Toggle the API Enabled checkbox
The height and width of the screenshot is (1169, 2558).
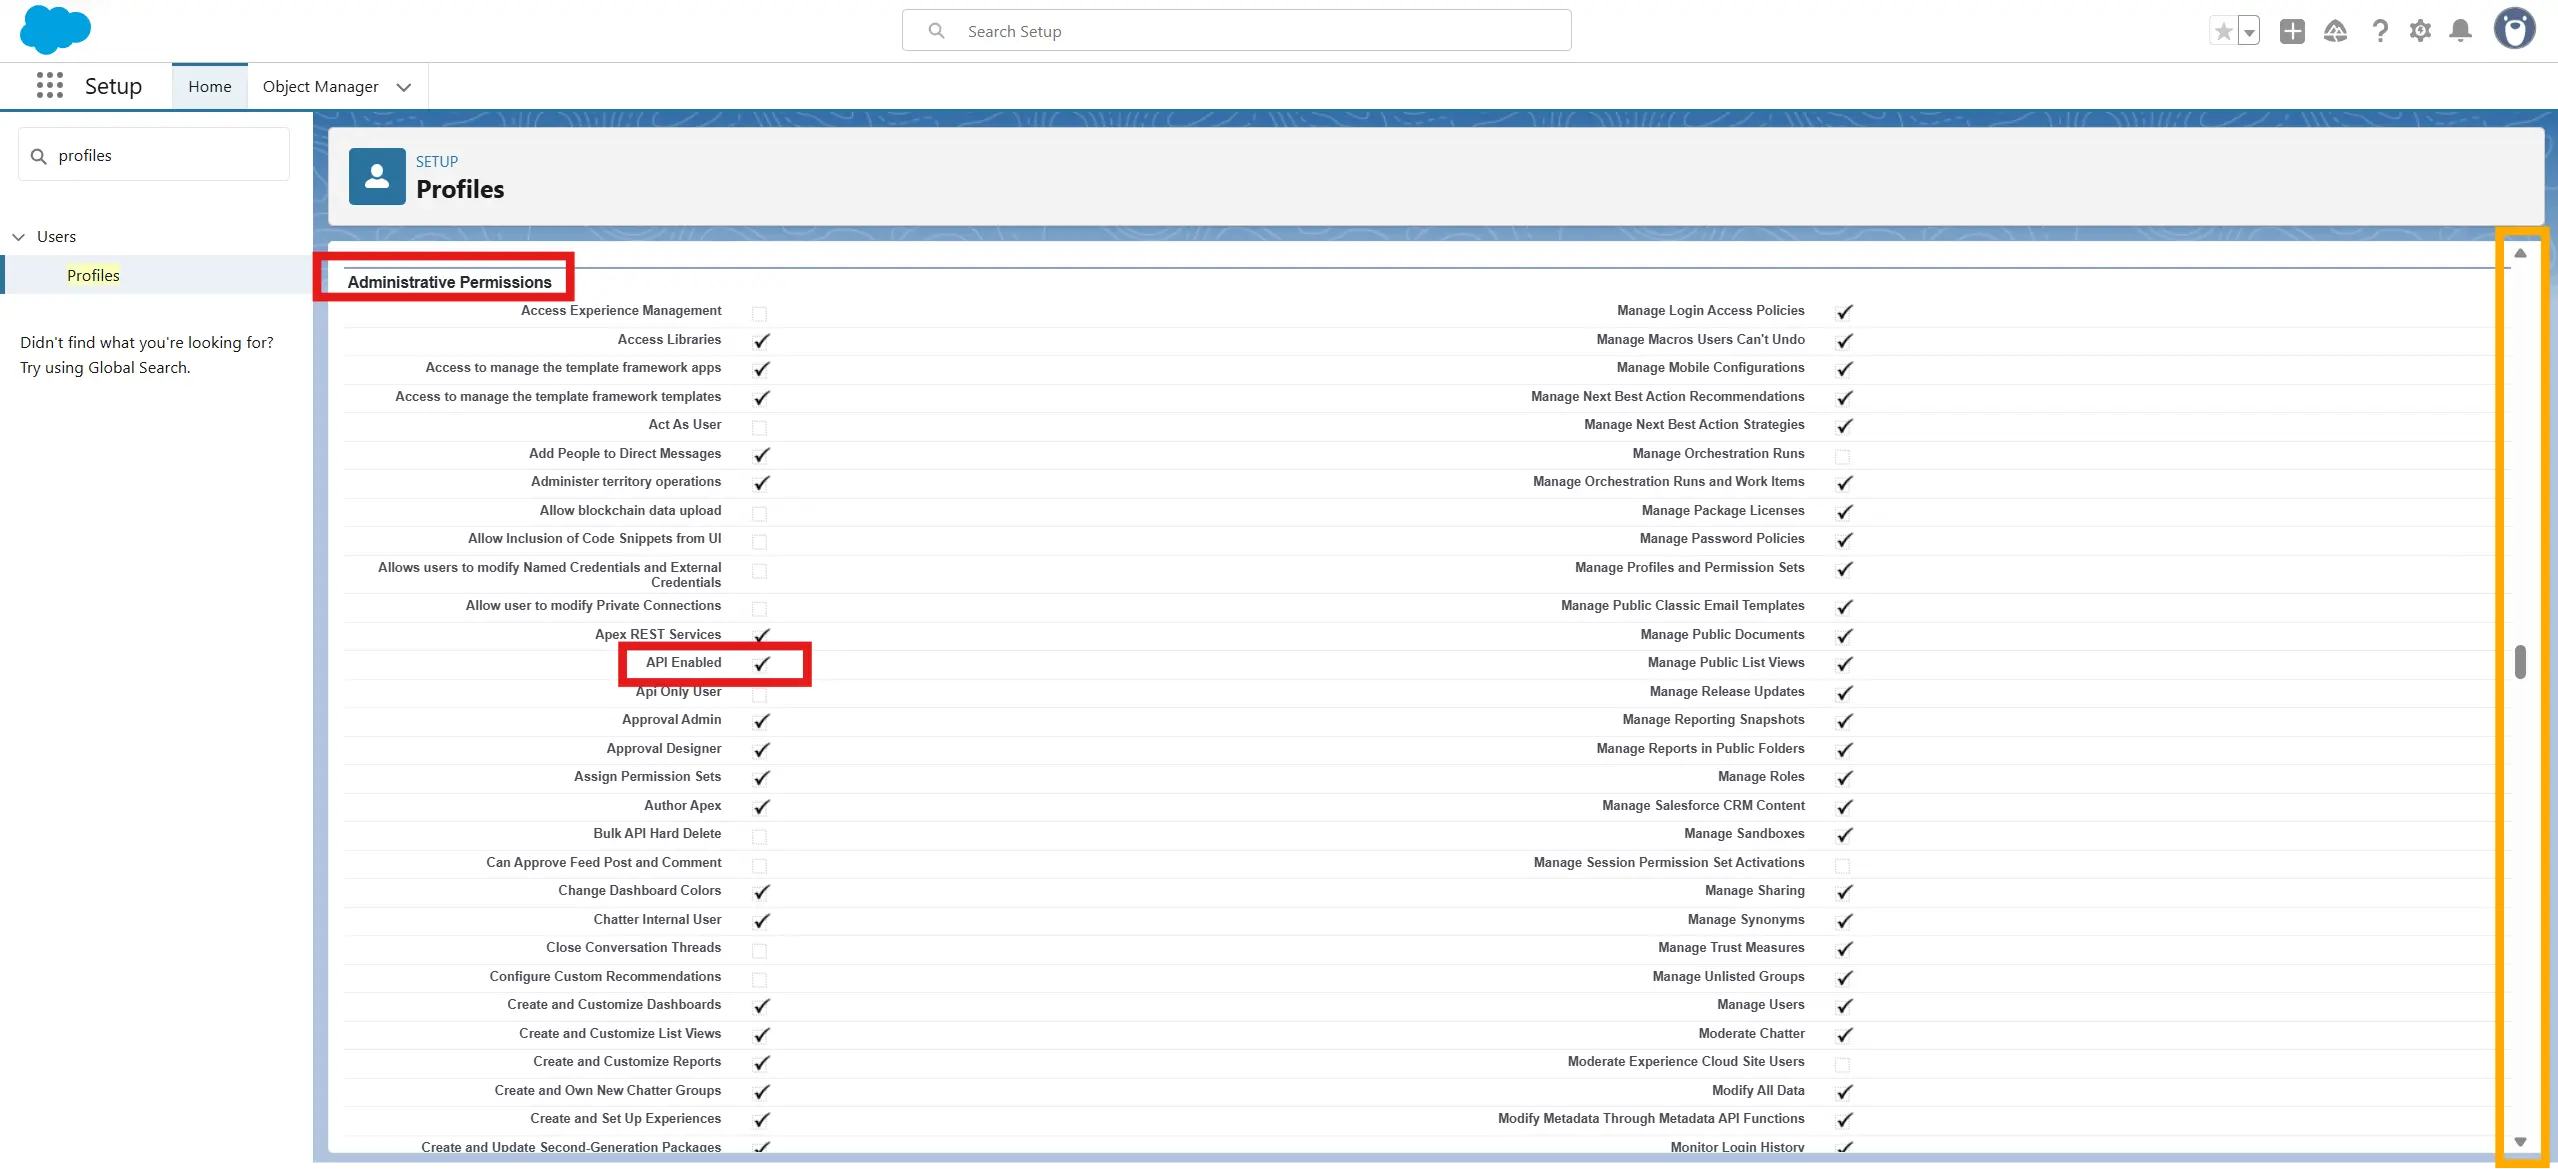(761, 664)
